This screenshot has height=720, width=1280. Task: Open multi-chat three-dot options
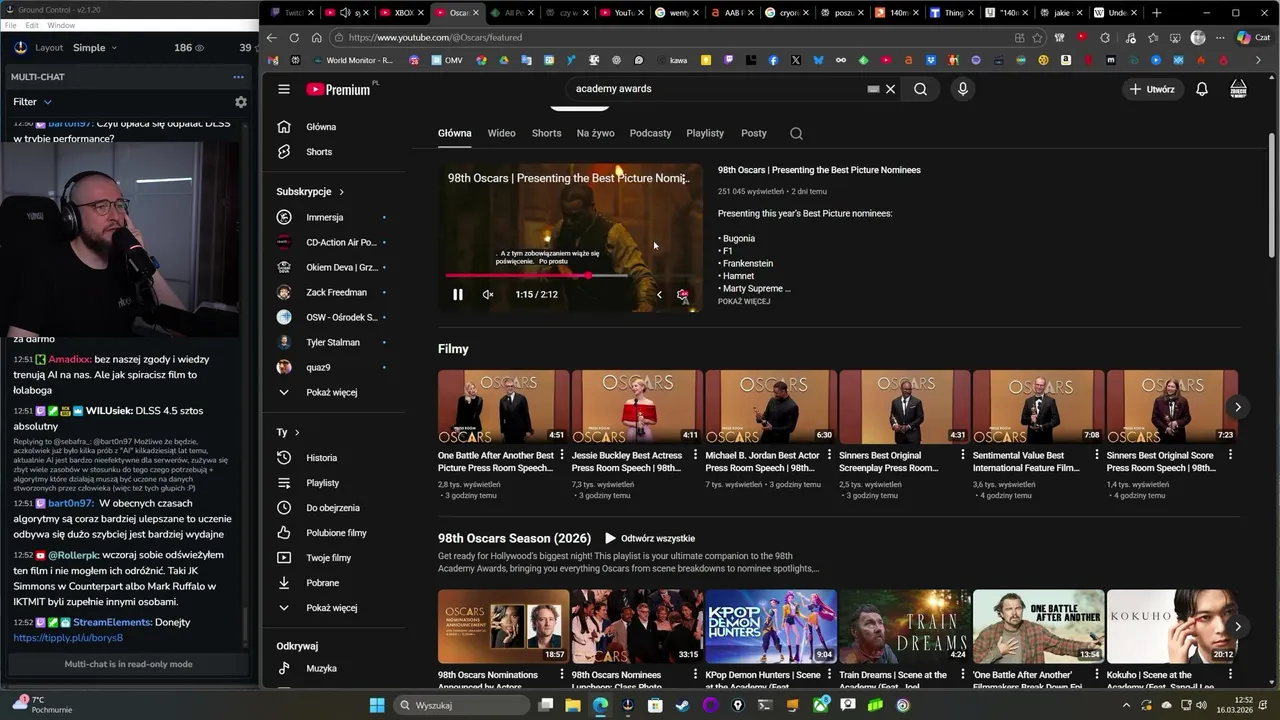(x=238, y=77)
